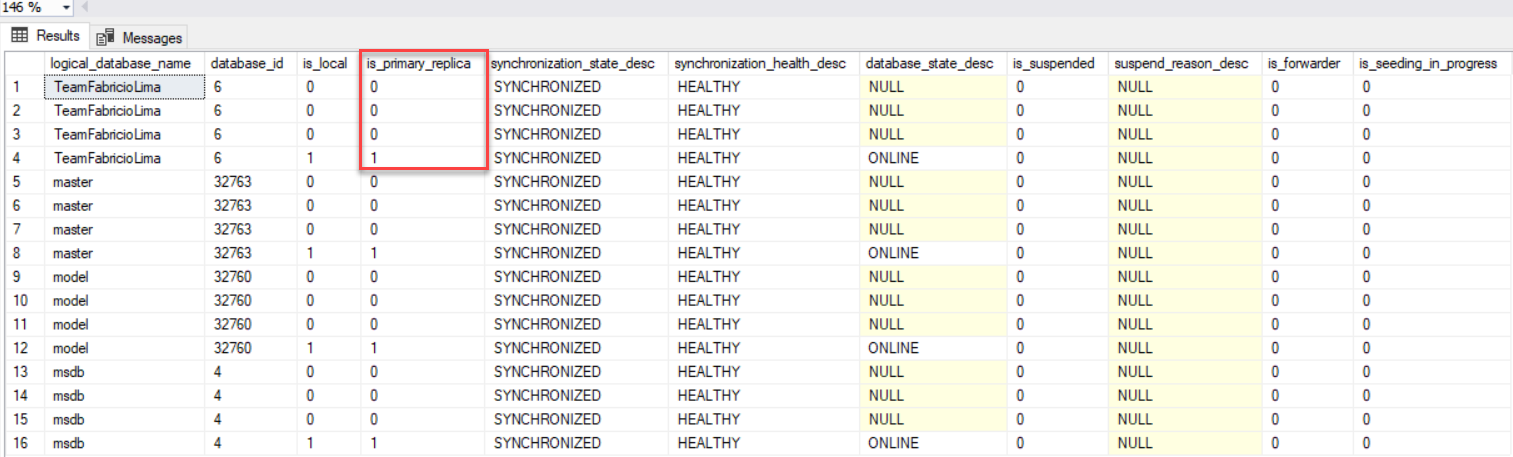Select the is_primary_replica column header
Viewport: 1513px width, 457px height.
click(x=423, y=63)
